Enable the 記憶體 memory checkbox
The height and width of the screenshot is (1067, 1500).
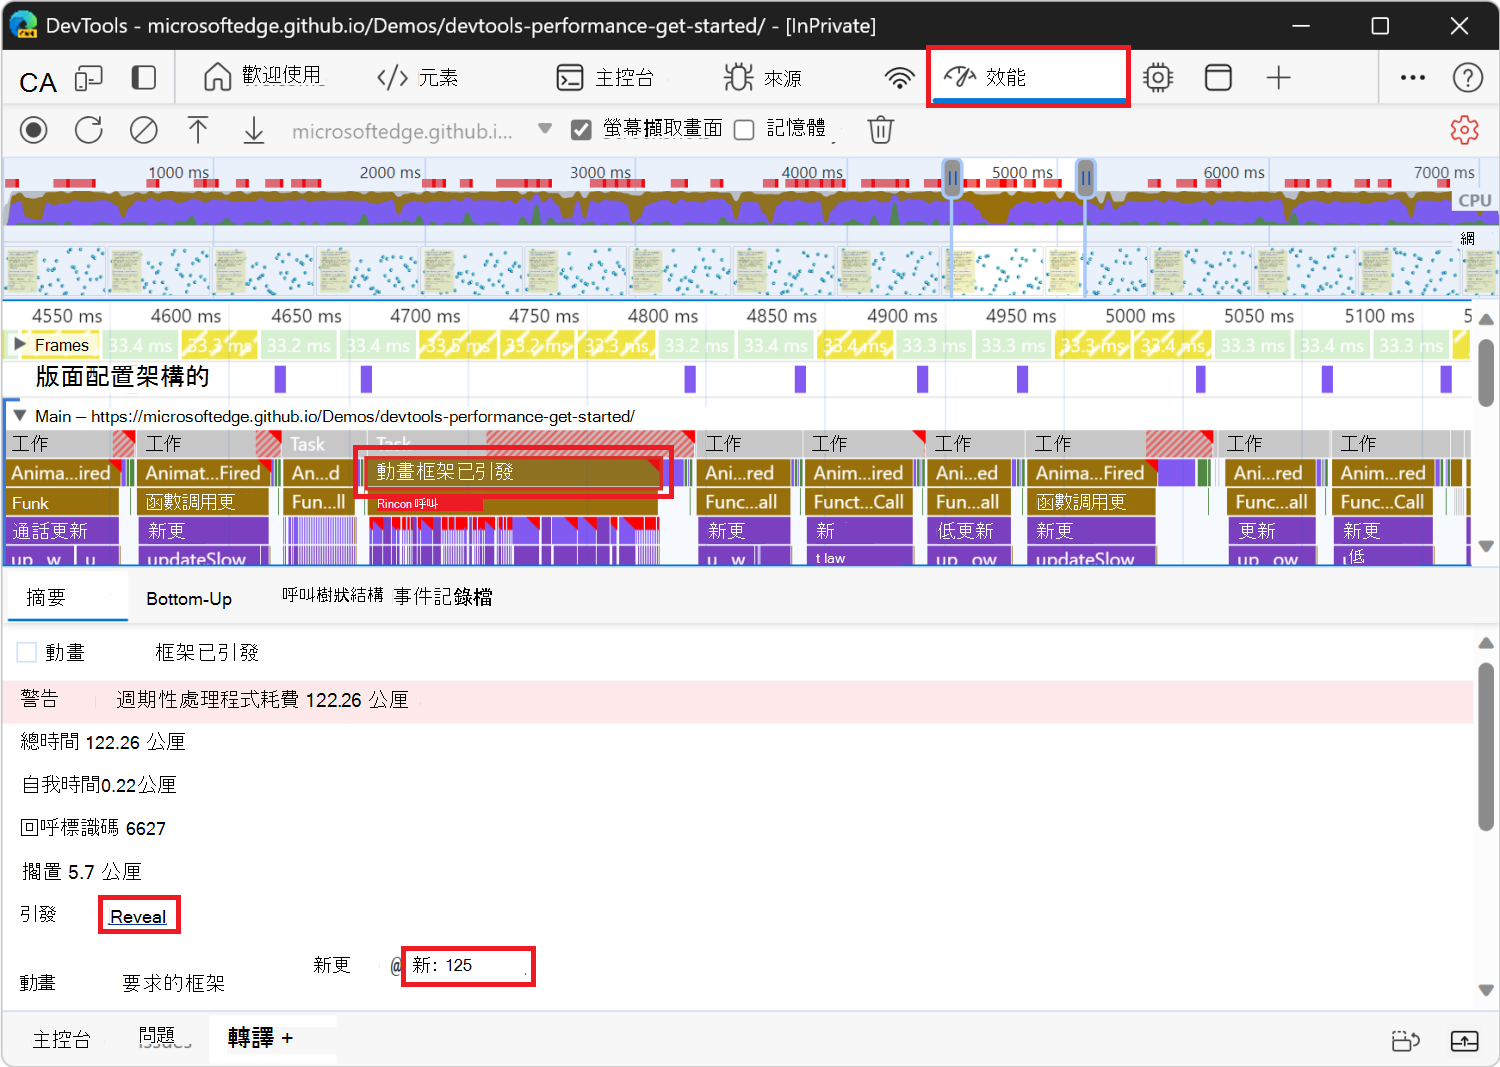(744, 130)
